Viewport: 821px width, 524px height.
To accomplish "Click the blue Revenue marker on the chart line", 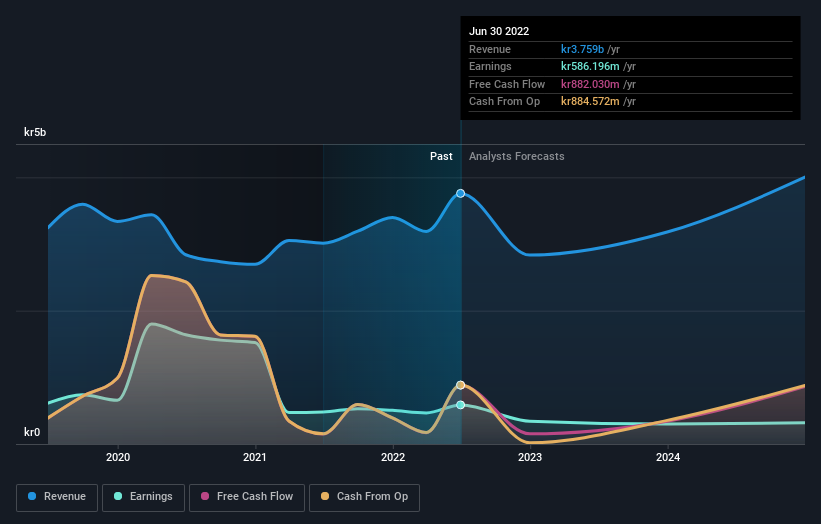I will point(460,194).
